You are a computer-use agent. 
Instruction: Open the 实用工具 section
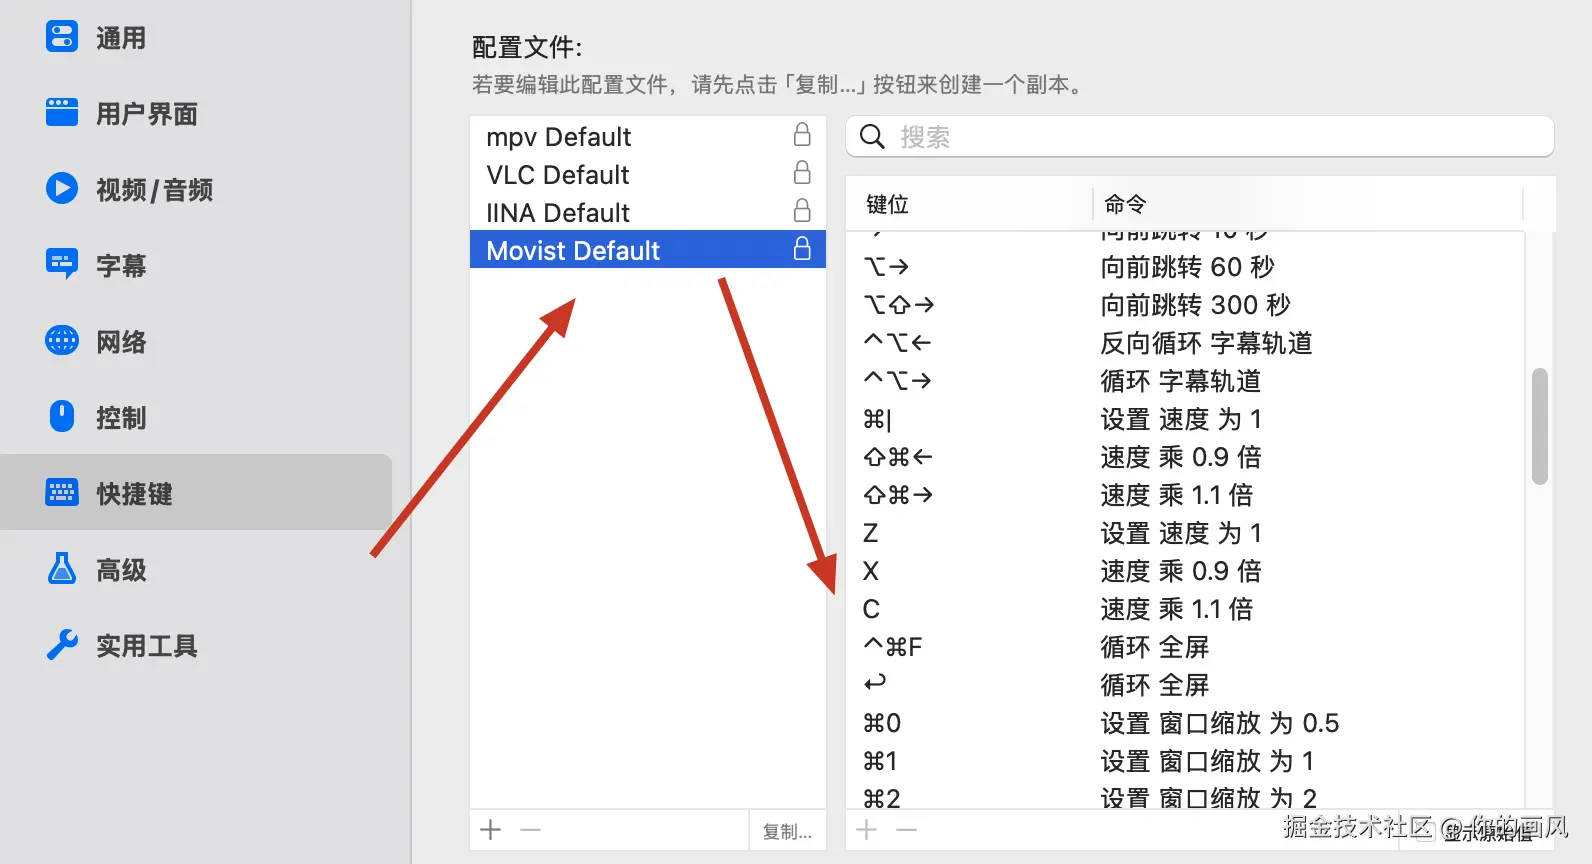click(x=196, y=646)
